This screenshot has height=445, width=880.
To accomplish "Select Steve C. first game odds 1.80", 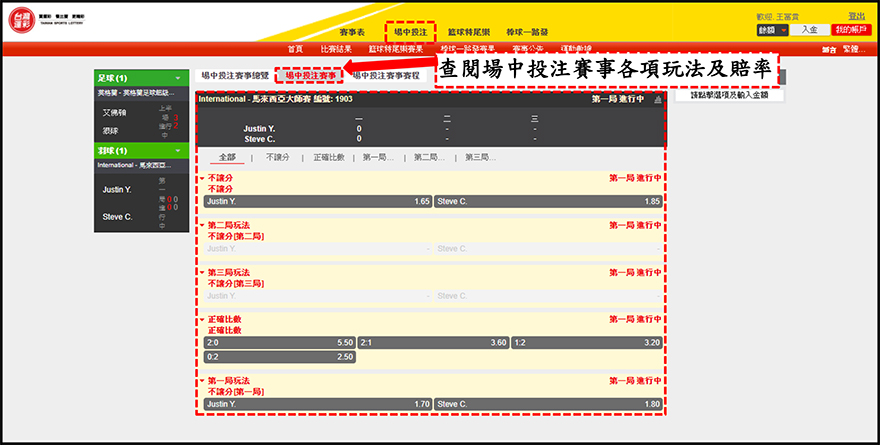I will (x=548, y=404).
